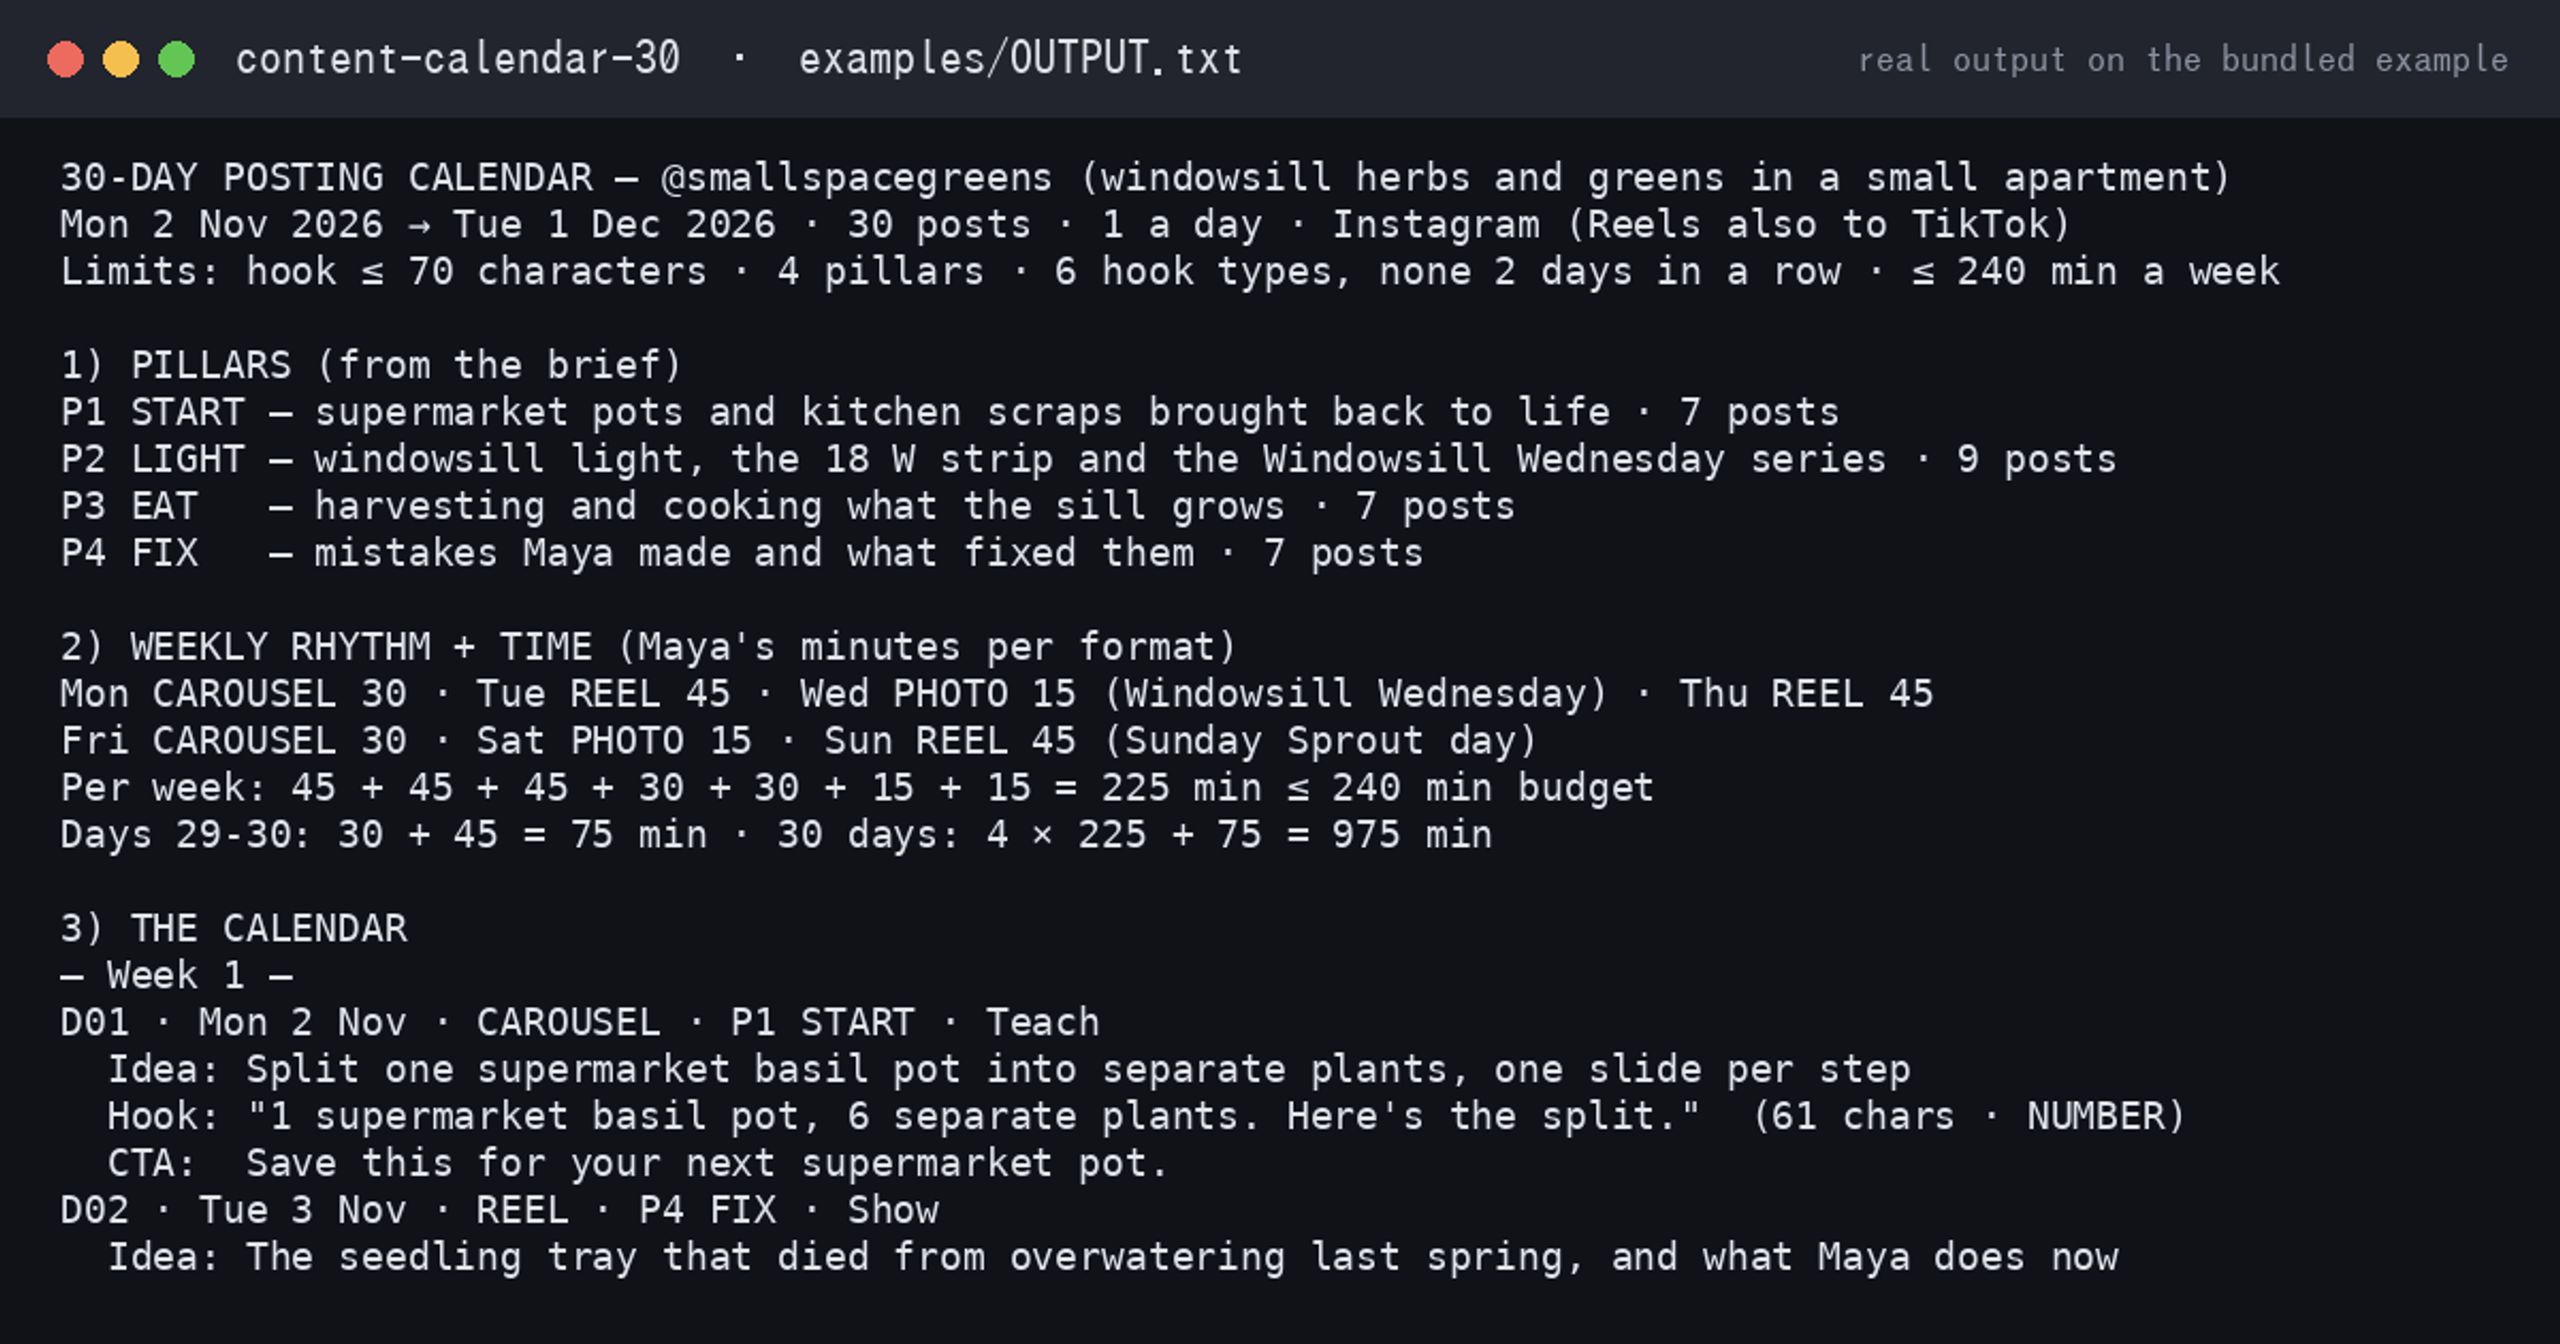Screen dimensions: 2560x1344
Task: Click the P3 EAT pillar line
Action: pos(788,506)
